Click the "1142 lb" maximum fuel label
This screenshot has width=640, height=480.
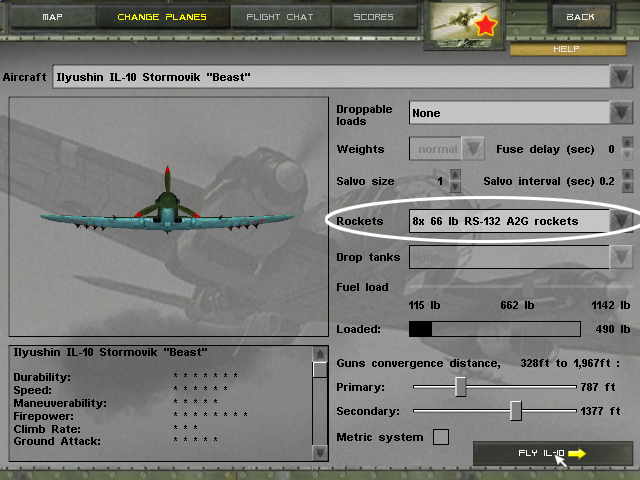tap(611, 305)
